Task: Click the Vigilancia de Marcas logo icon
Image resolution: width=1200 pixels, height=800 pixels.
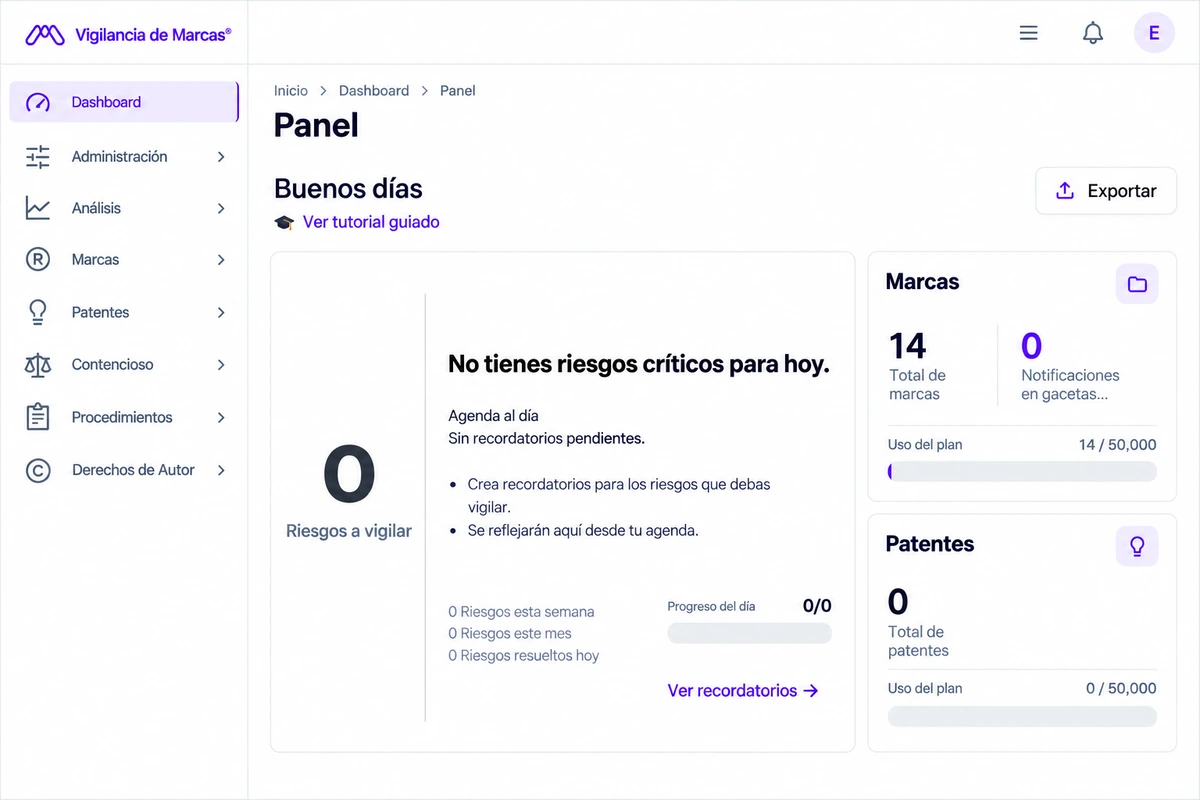Action: click(45, 35)
